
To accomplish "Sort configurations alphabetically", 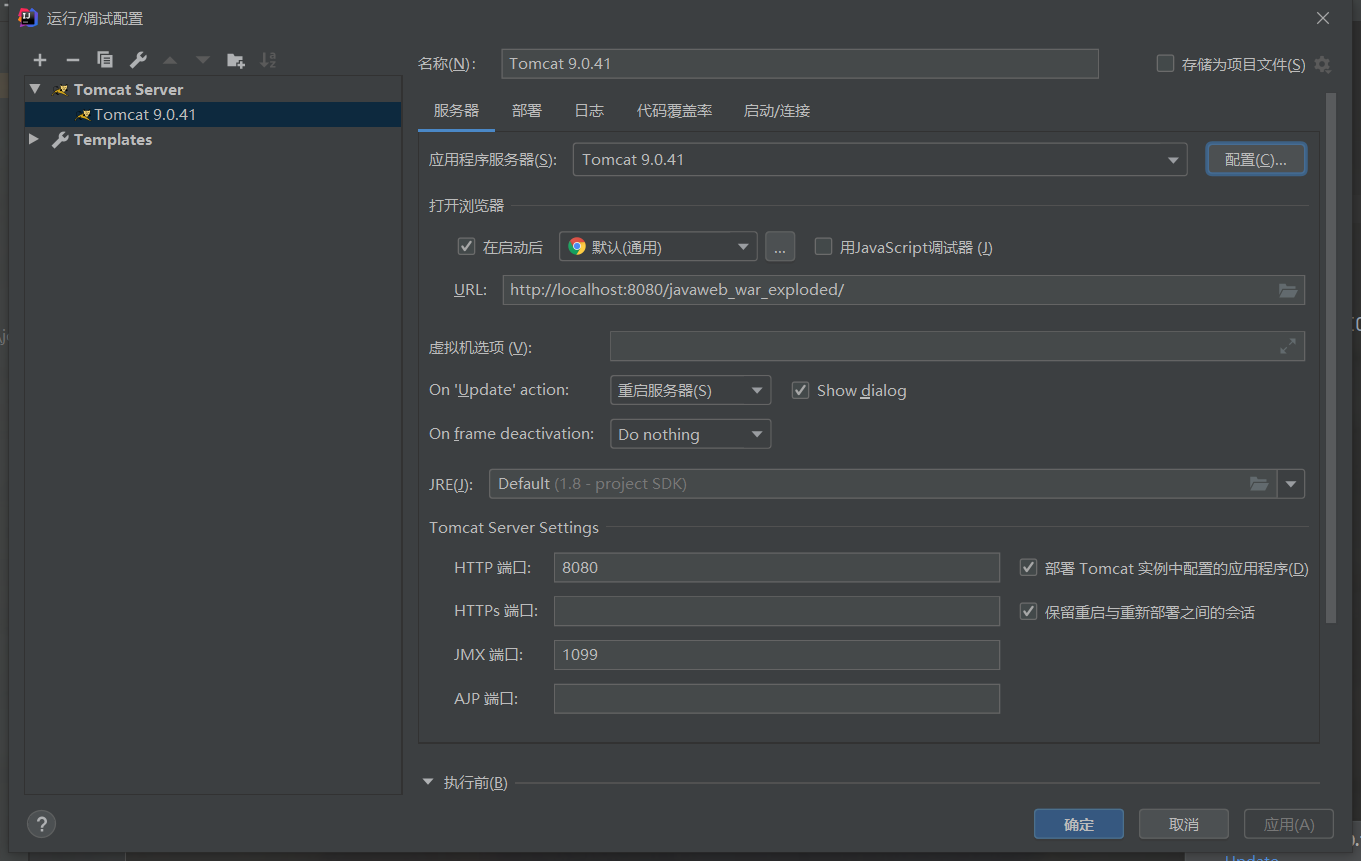I will (268, 60).
